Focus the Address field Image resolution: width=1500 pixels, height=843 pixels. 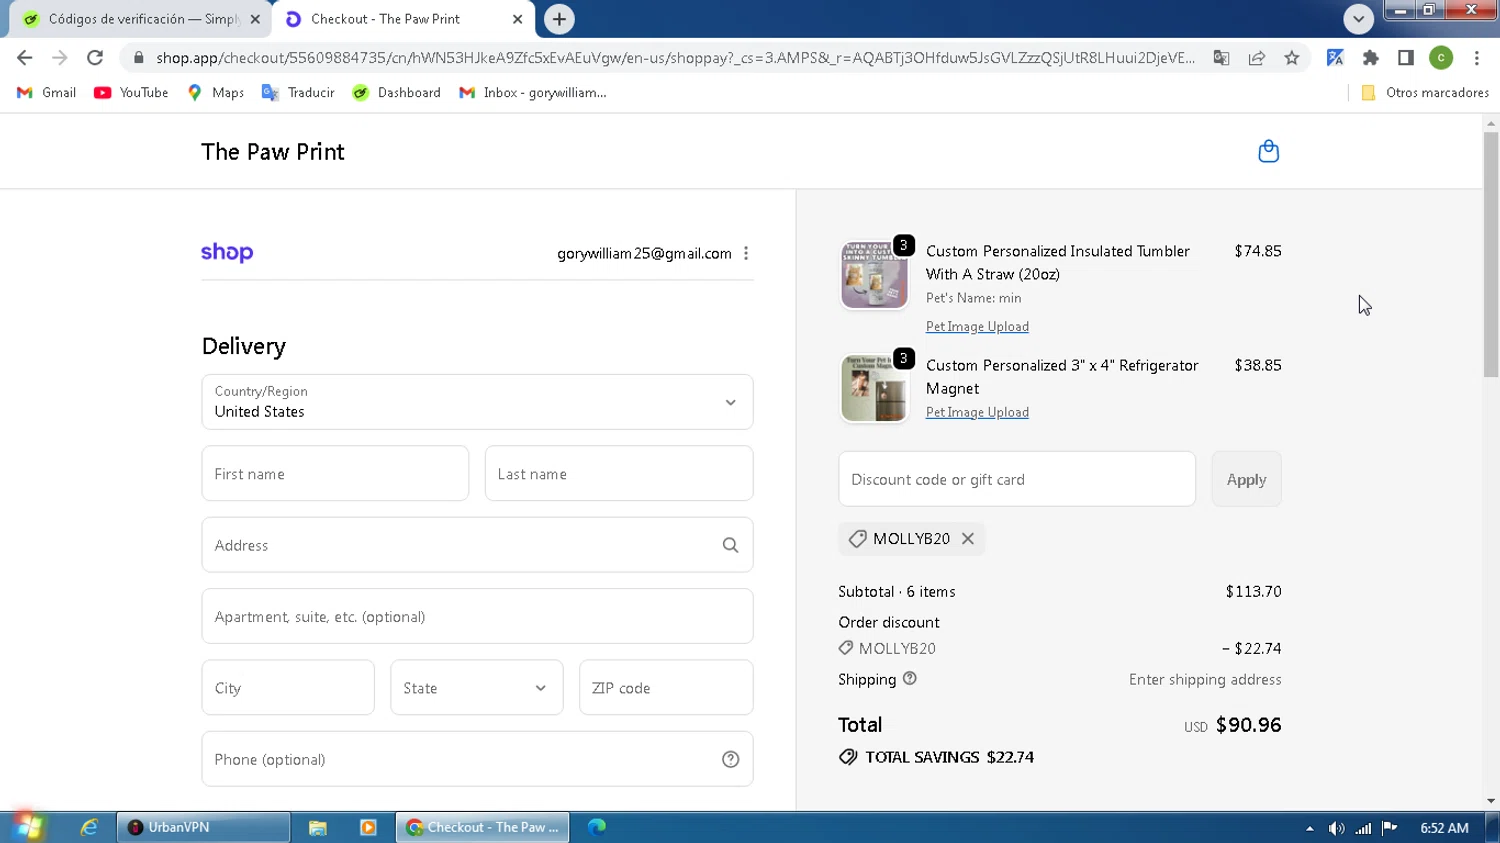click(477, 545)
